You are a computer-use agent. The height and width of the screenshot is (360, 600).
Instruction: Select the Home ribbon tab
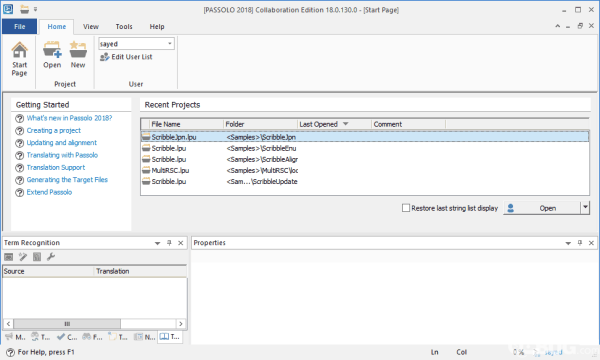(x=57, y=26)
